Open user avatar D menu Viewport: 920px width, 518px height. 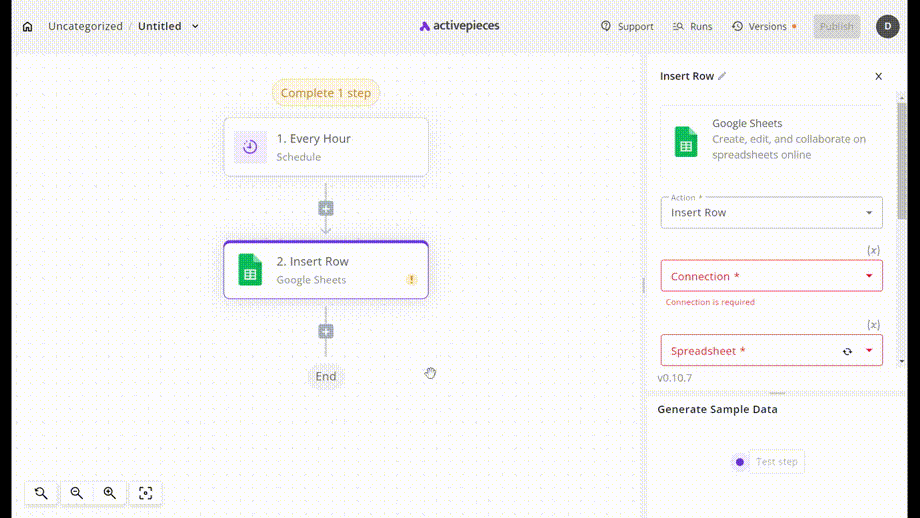[887, 26]
